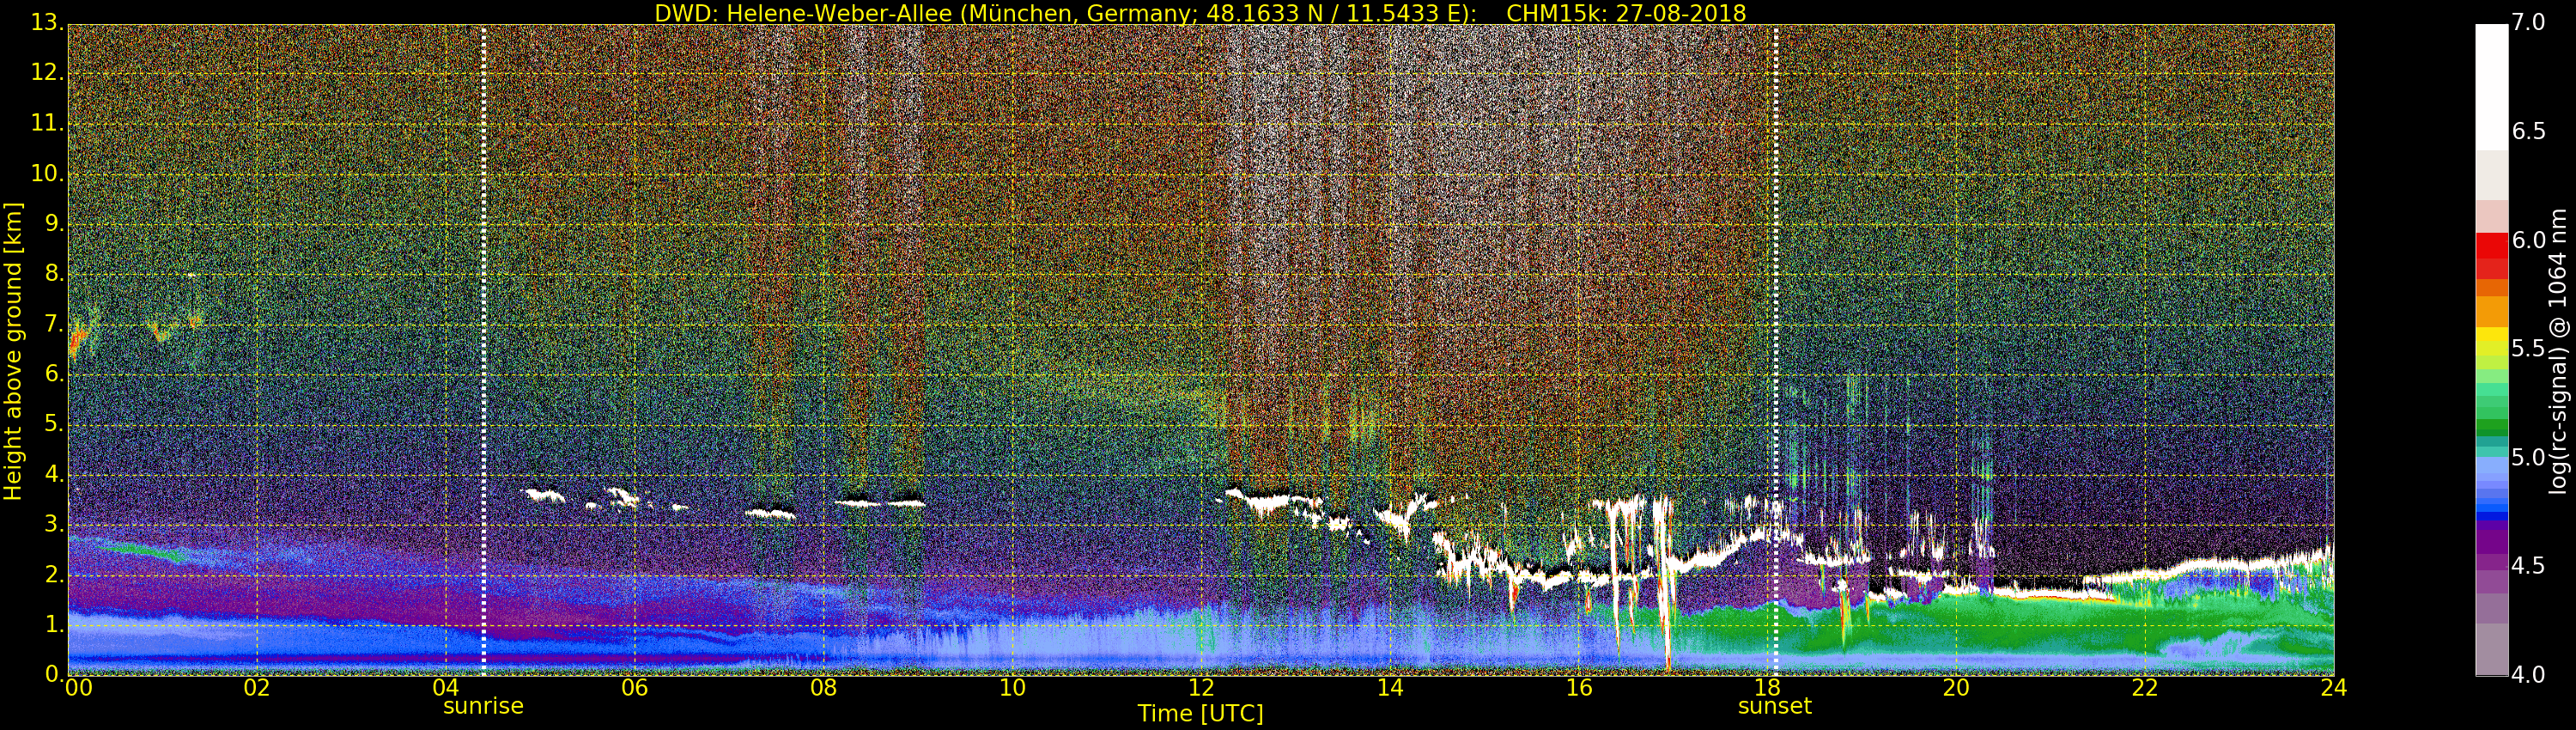Screen dimensions: 2576x730
Task: Click the '10' tick on the time axis
Action: pos(1012,687)
